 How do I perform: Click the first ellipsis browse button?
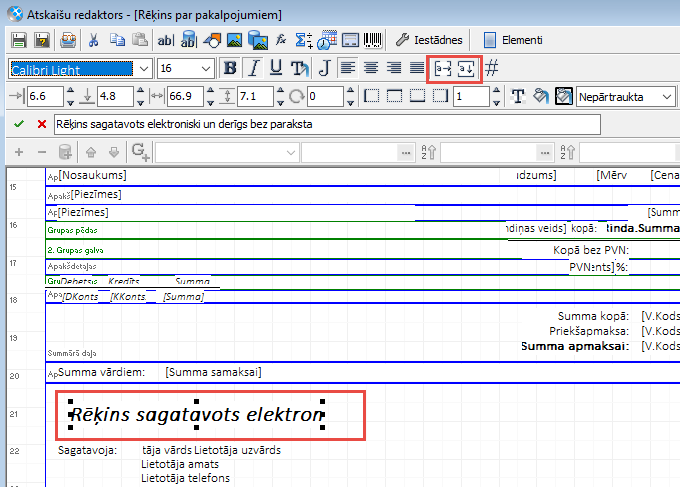(x=405, y=153)
